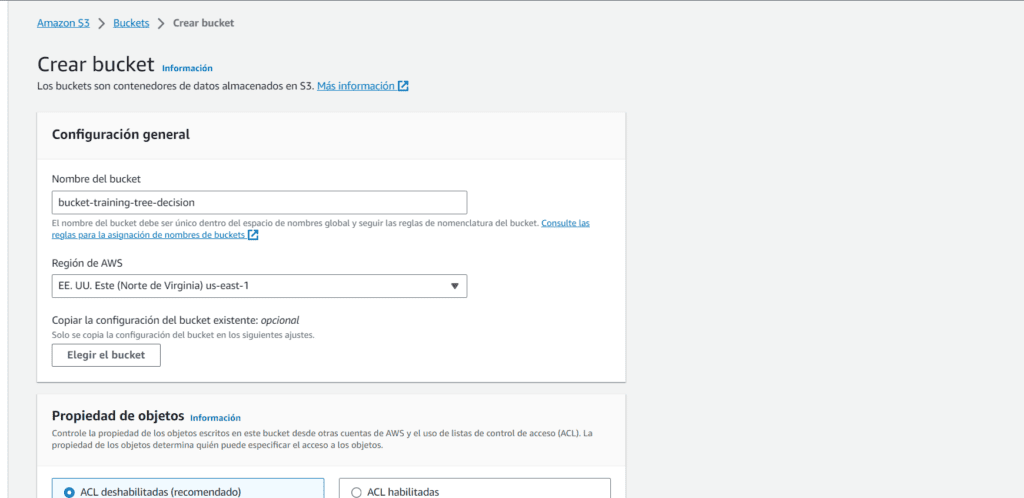Click the Configuración general section header
Viewport: 1024px width, 498px height.
[121, 134]
